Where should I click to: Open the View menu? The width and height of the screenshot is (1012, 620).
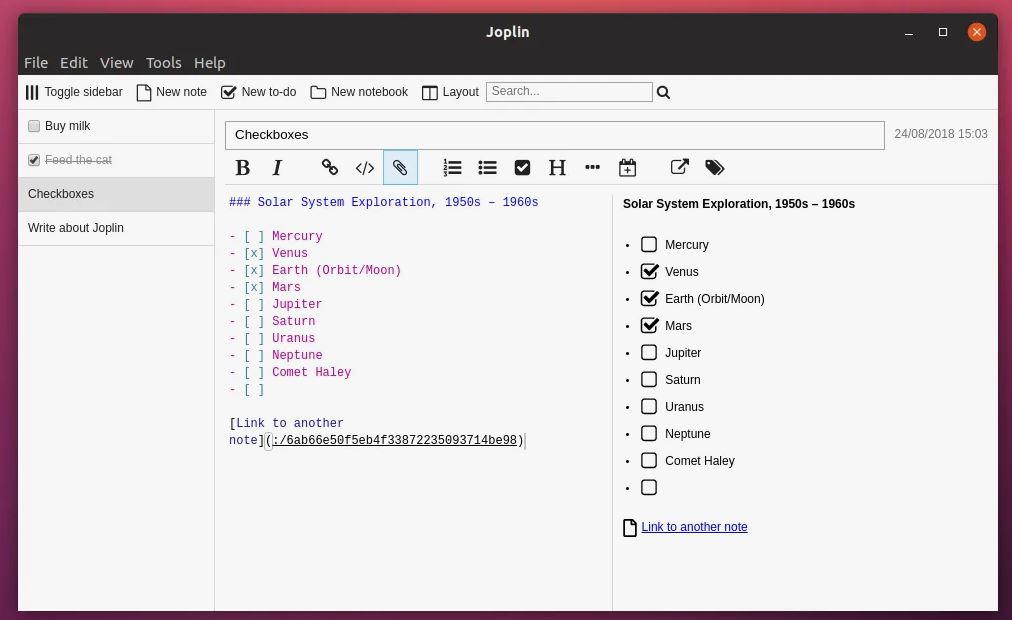(116, 62)
